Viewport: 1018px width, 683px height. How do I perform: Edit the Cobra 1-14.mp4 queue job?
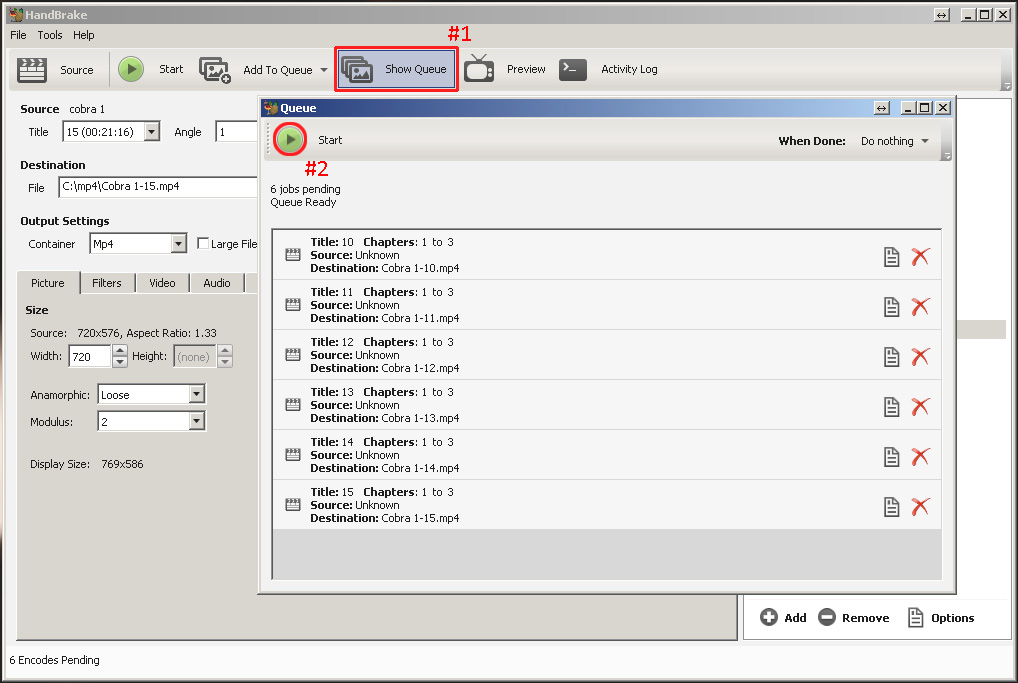tap(891, 457)
